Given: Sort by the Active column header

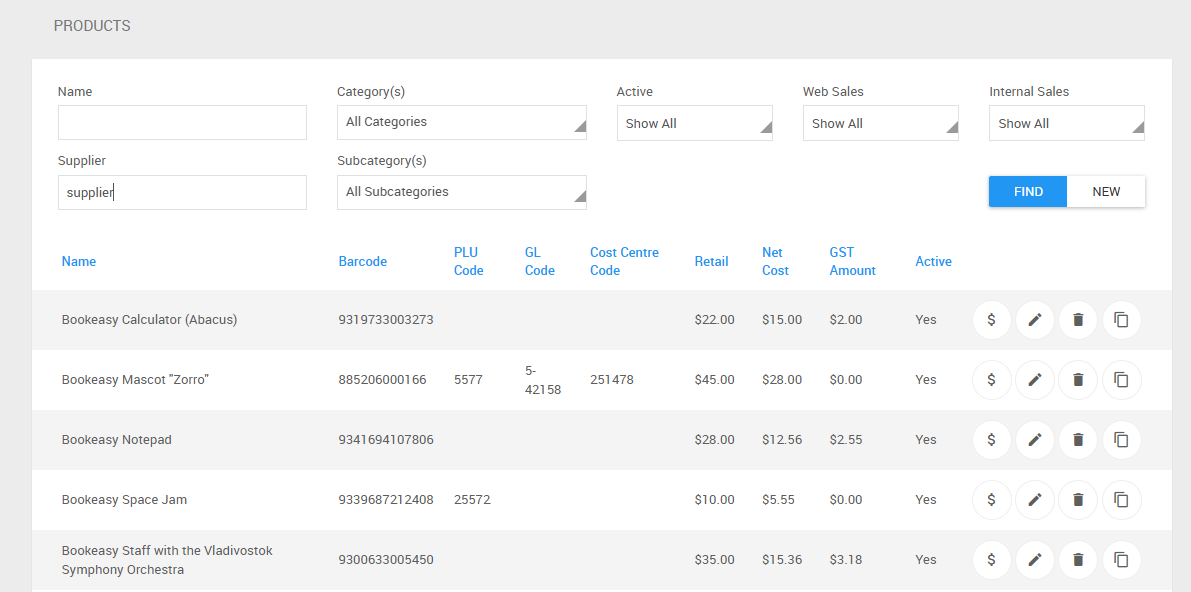Looking at the screenshot, I should 934,261.
